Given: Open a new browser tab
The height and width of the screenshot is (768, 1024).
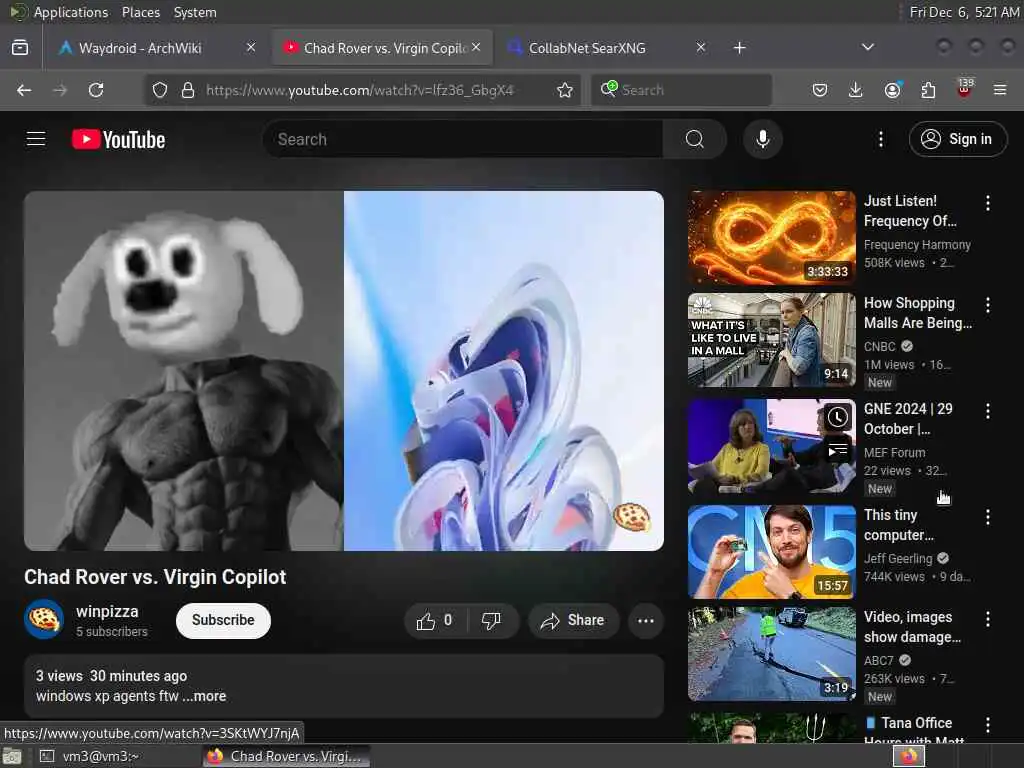Looking at the screenshot, I should 739,48.
